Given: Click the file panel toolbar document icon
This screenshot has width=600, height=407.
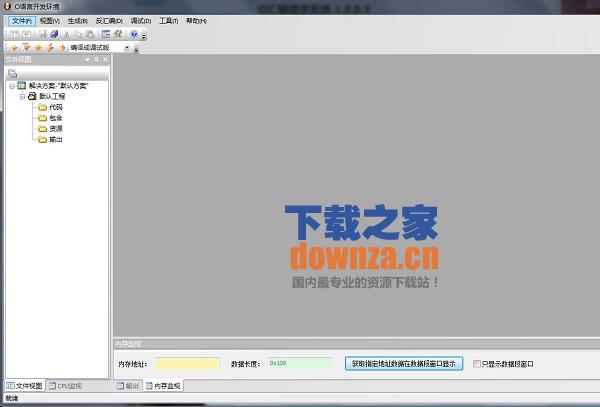Looking at the screenshot, I should pos(13,73).
